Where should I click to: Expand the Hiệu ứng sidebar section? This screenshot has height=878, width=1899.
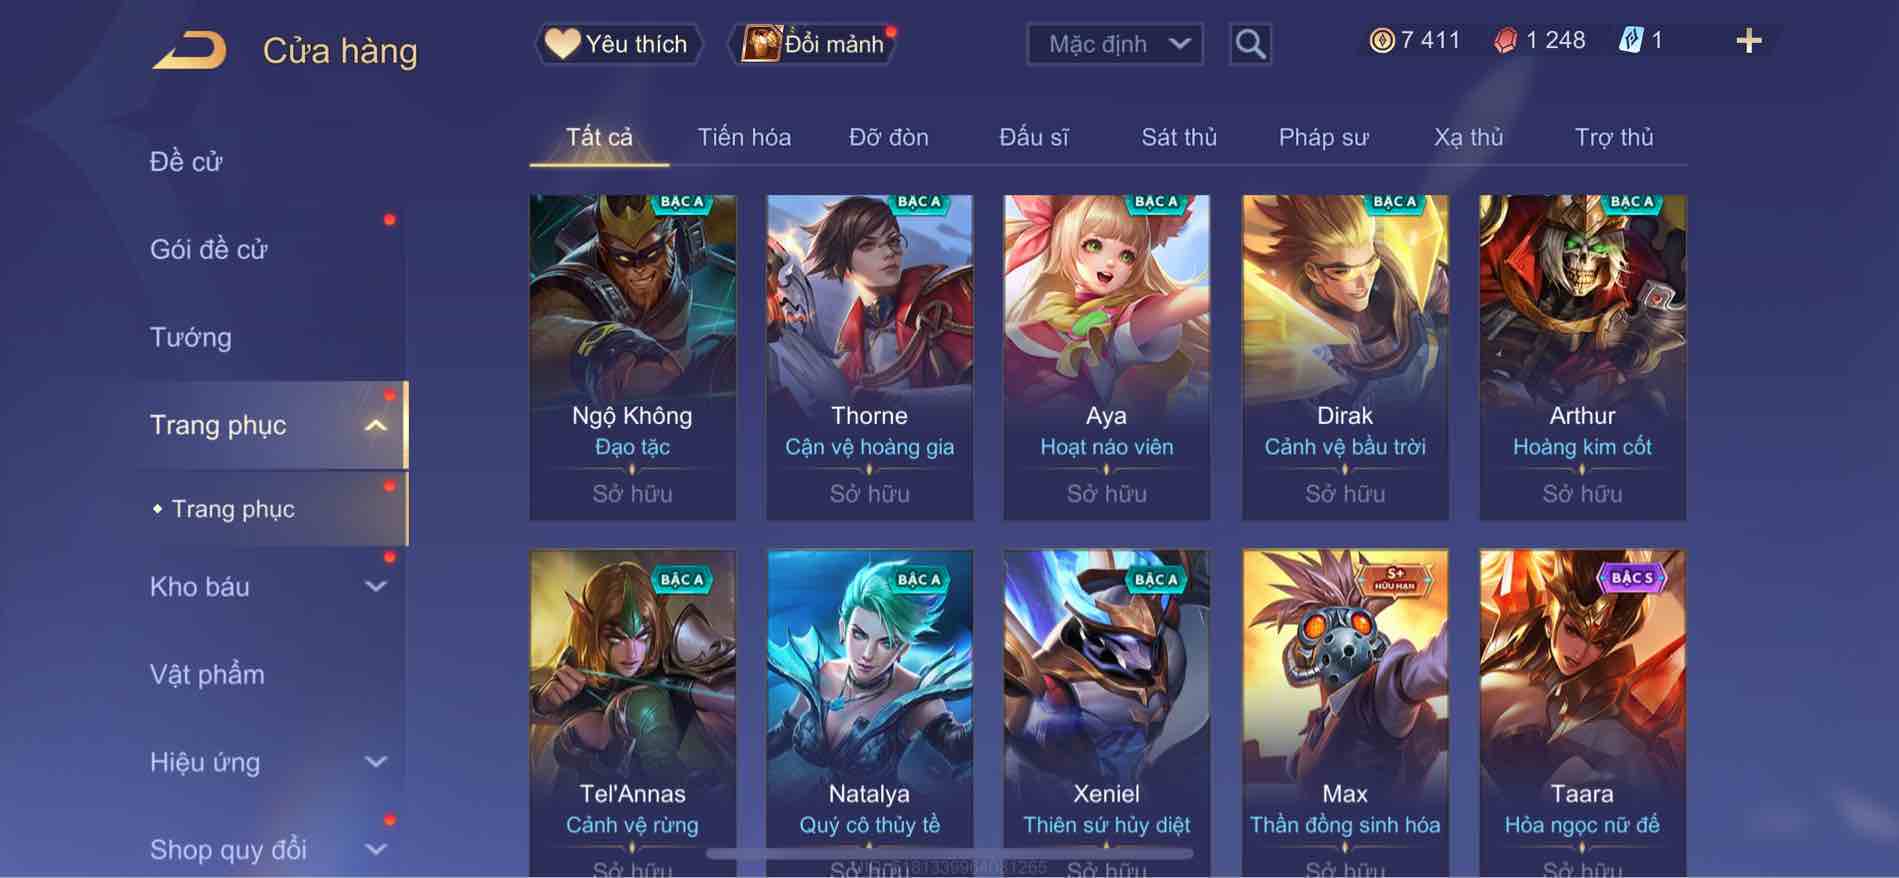pos(376,762)
